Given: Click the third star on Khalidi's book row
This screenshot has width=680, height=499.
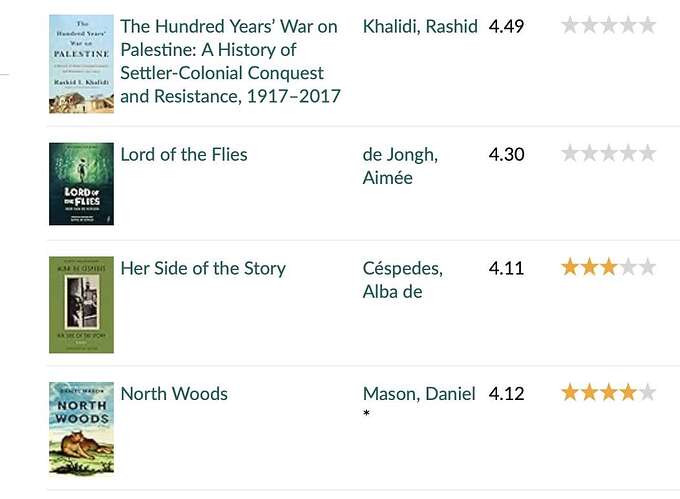Looking at the screenshot, I should 608,25.
